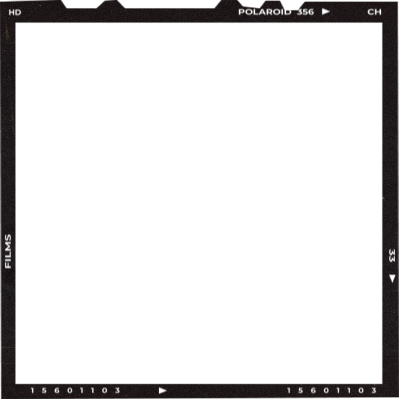Click the bottom-left 15601103 serial number
The height and width of the screenshot is (399, 399).
point(75,390)
